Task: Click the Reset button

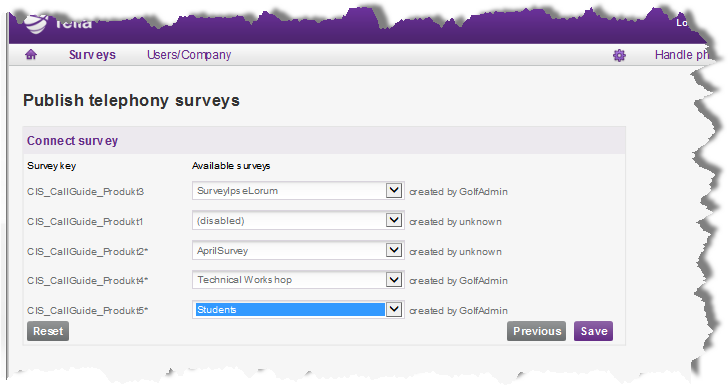Action: coord(48,331)
